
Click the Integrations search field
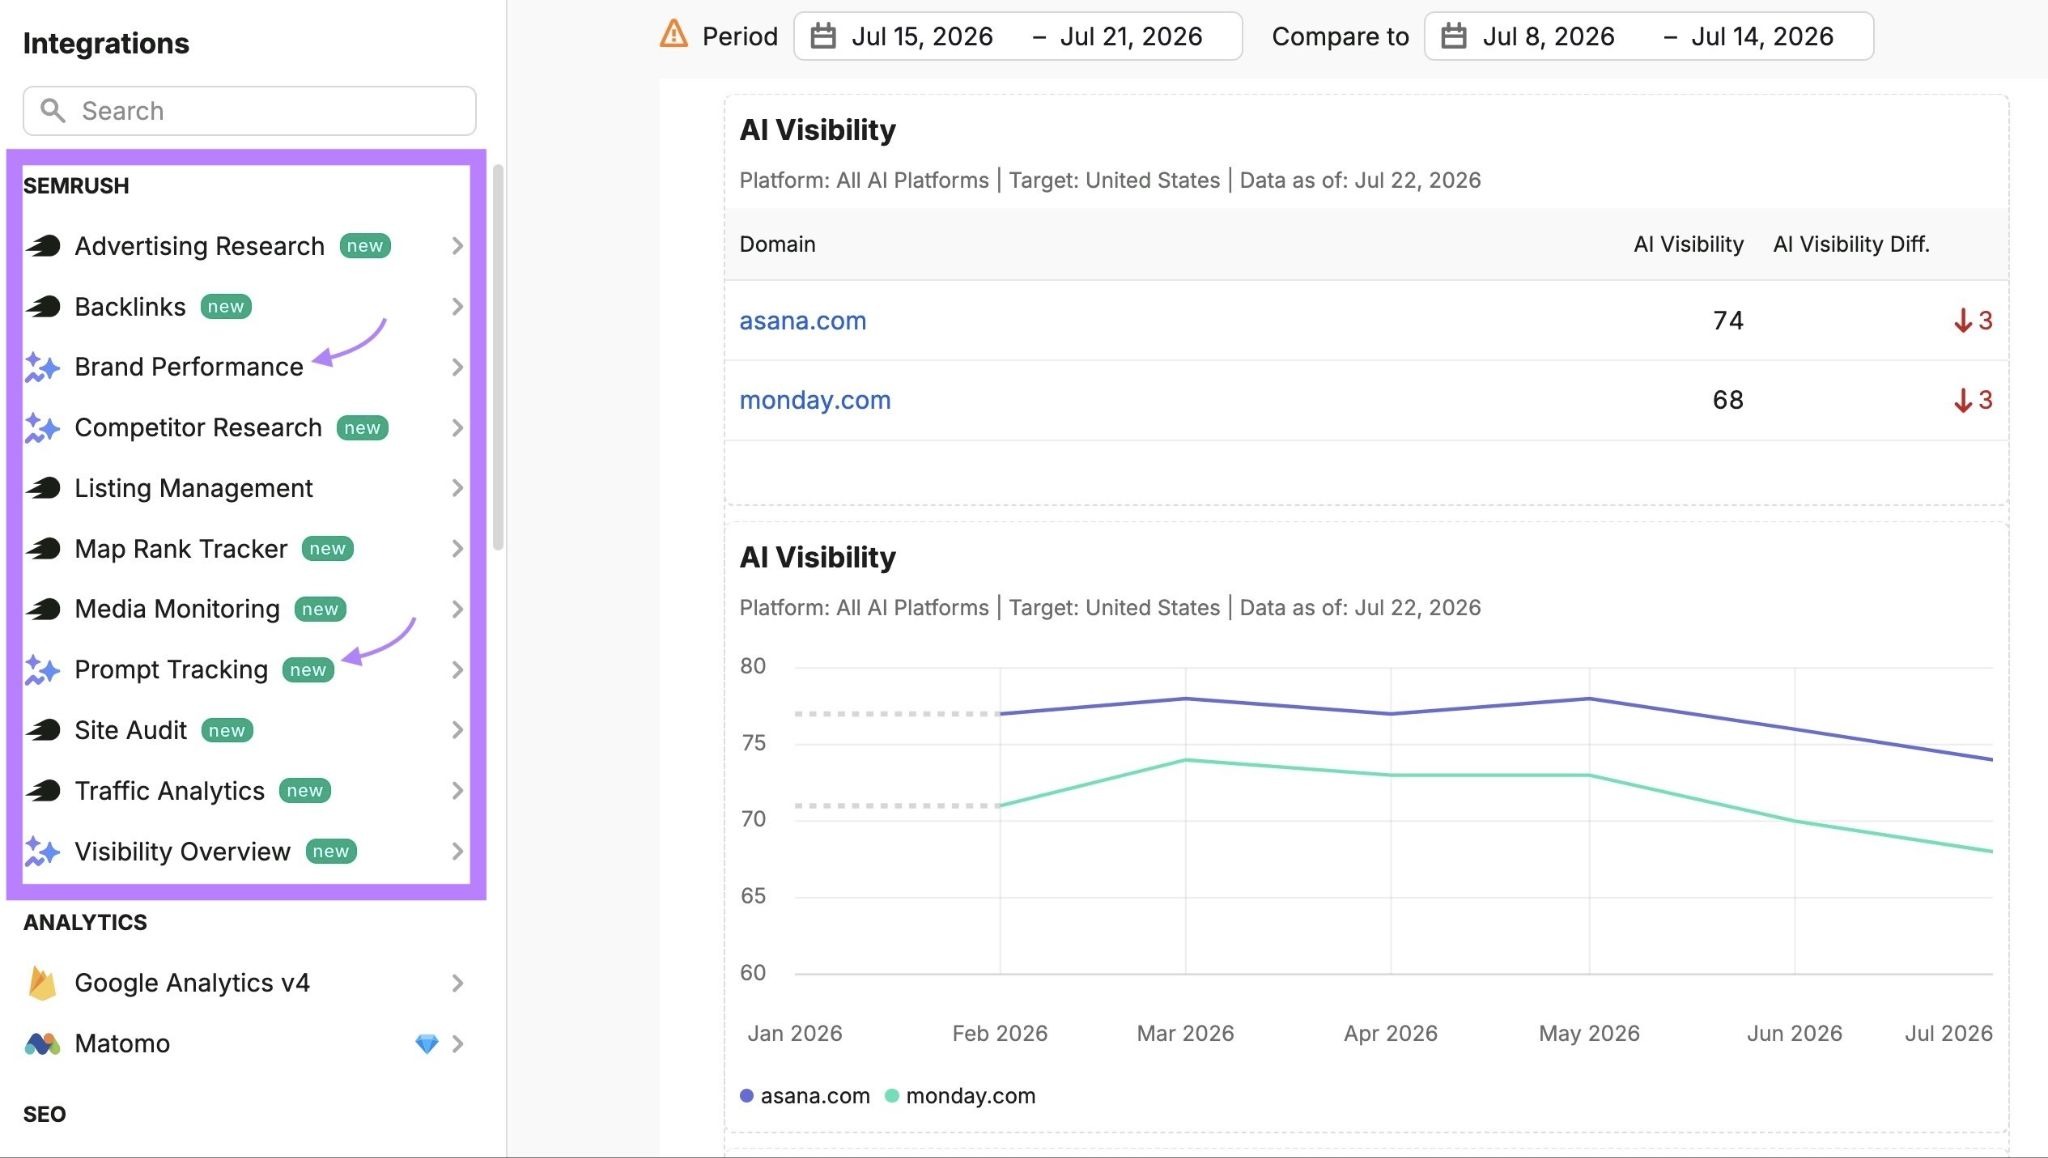(x=249, y=111)
